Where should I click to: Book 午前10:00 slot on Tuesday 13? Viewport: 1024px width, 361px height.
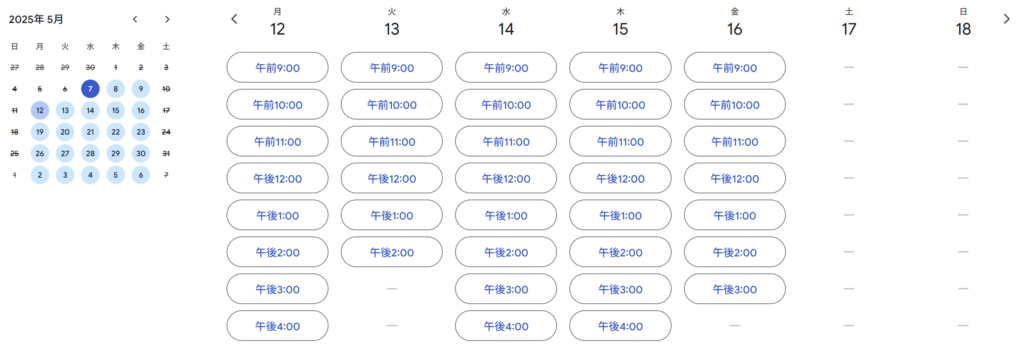(392, 104)
